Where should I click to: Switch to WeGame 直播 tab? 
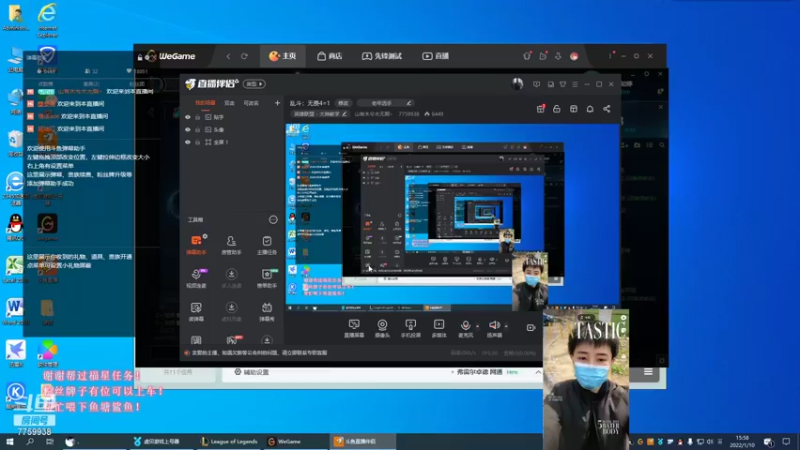tap(435, 56)
